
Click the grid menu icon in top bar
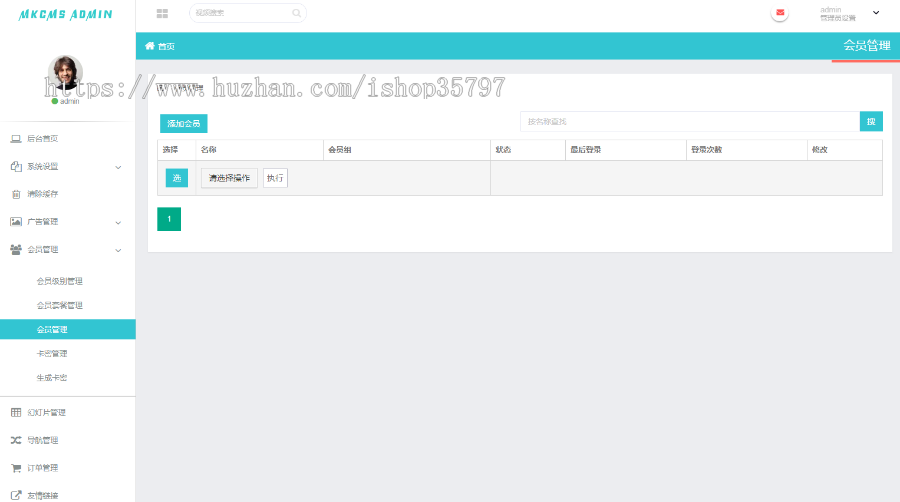[x=162, y=13]
